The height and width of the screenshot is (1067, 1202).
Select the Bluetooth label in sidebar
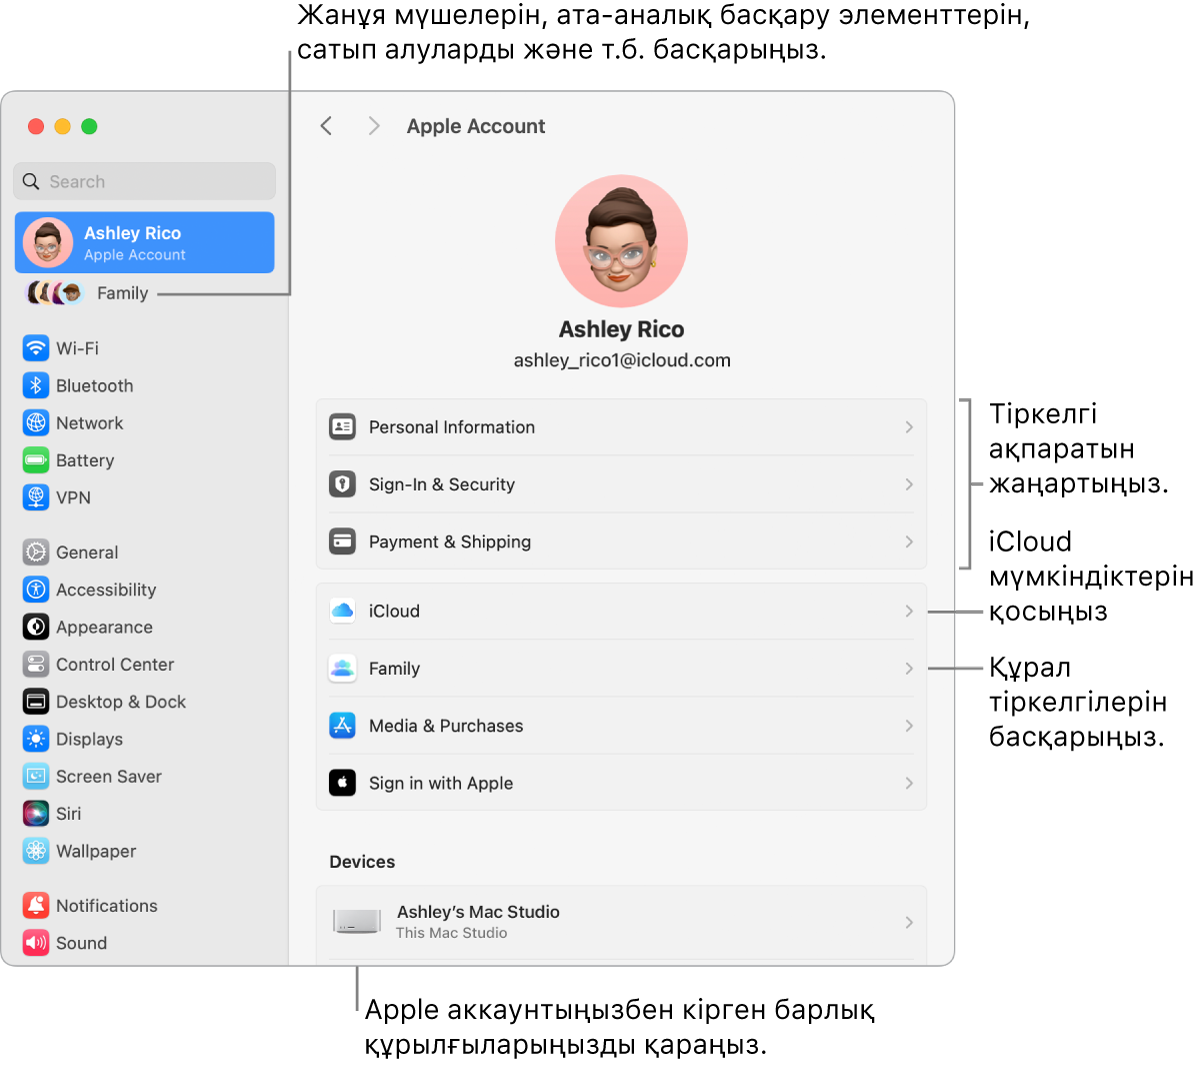pyautogui.click(x=94, y=386)
